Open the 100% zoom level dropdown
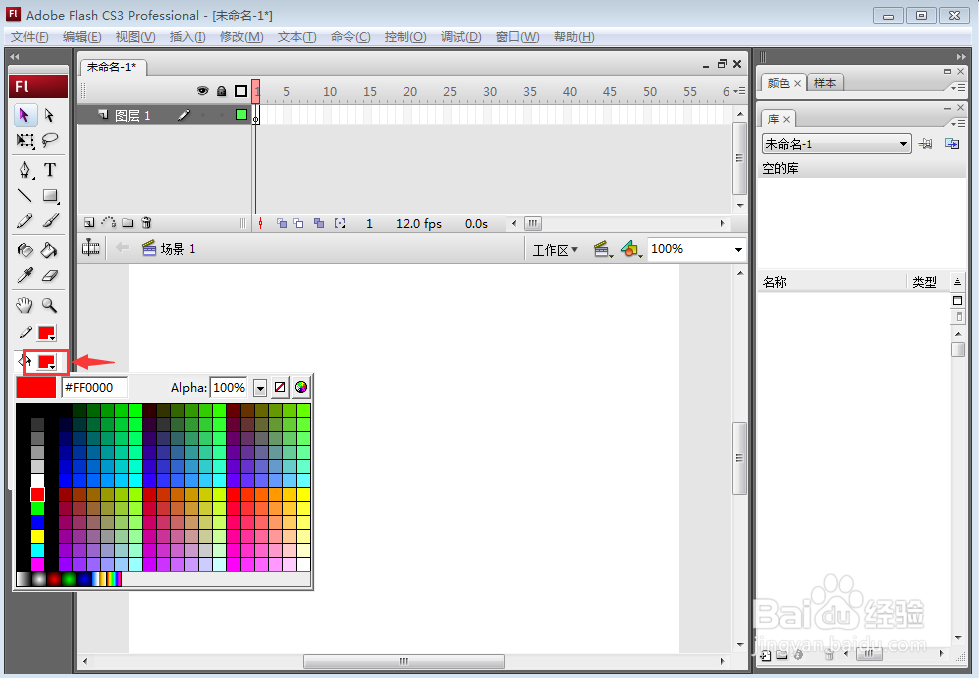 click(x=738, y=250)
